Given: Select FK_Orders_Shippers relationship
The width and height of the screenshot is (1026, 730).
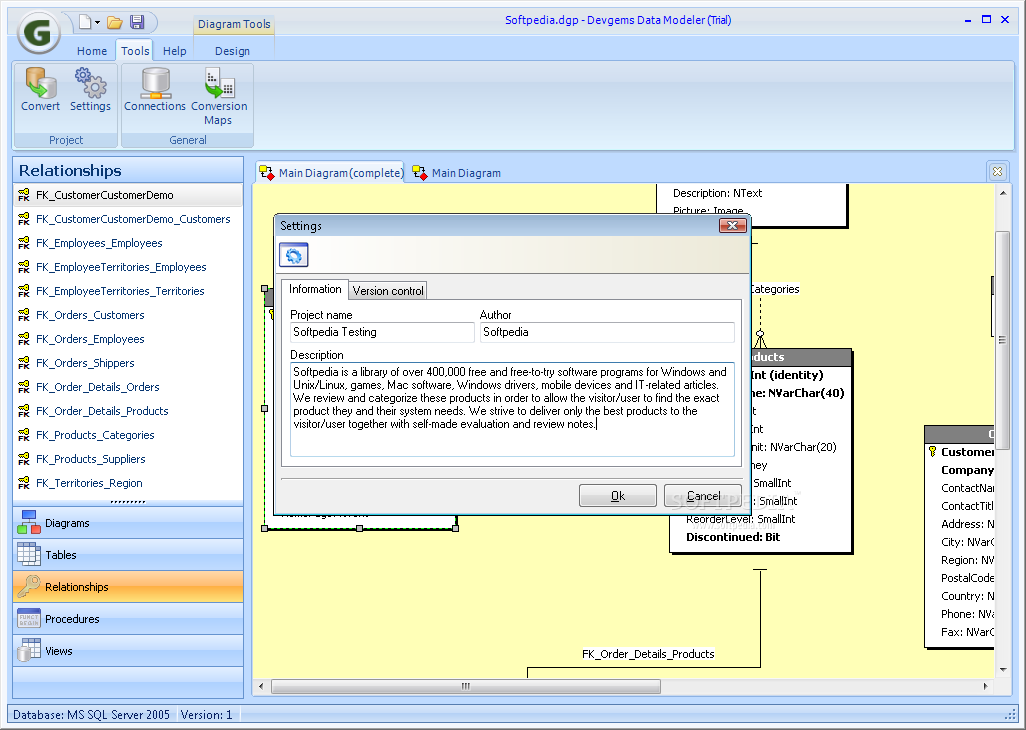Looking at the screenshot, I should point(128,363).
